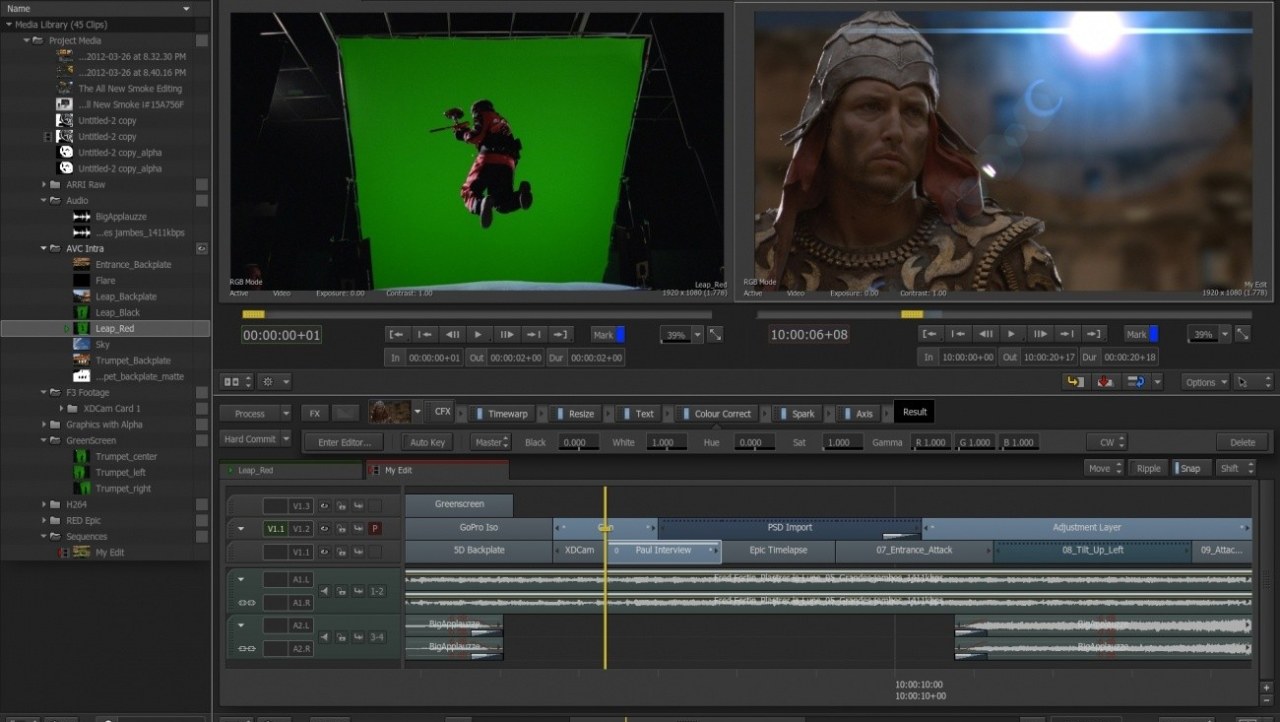Lock the V1.3 video track
The image size is (1280, 722).
point(341,506)
